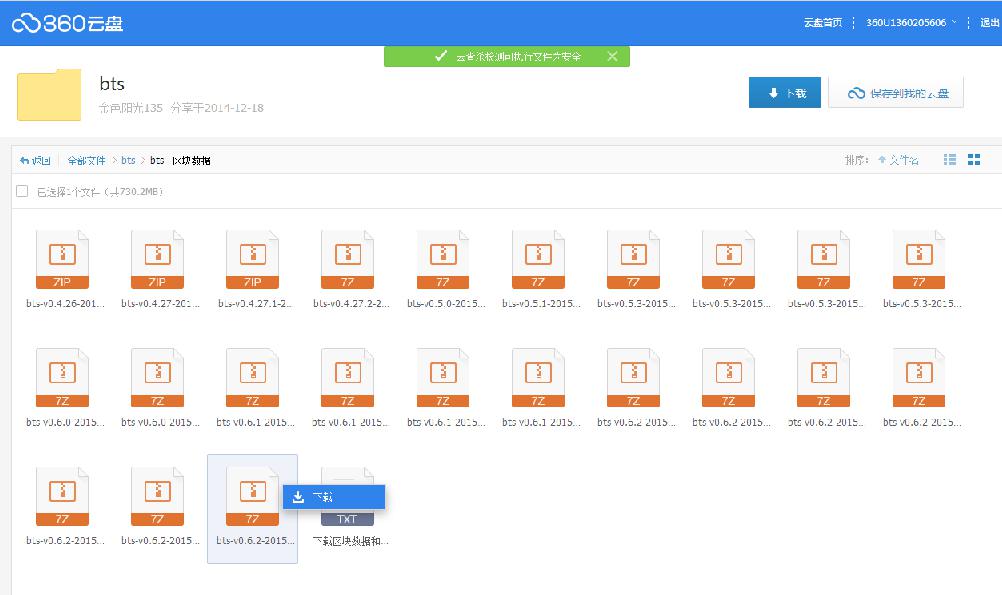Click the 360云盘 logo
1002x595 pixels.
(x=68, y=23)
